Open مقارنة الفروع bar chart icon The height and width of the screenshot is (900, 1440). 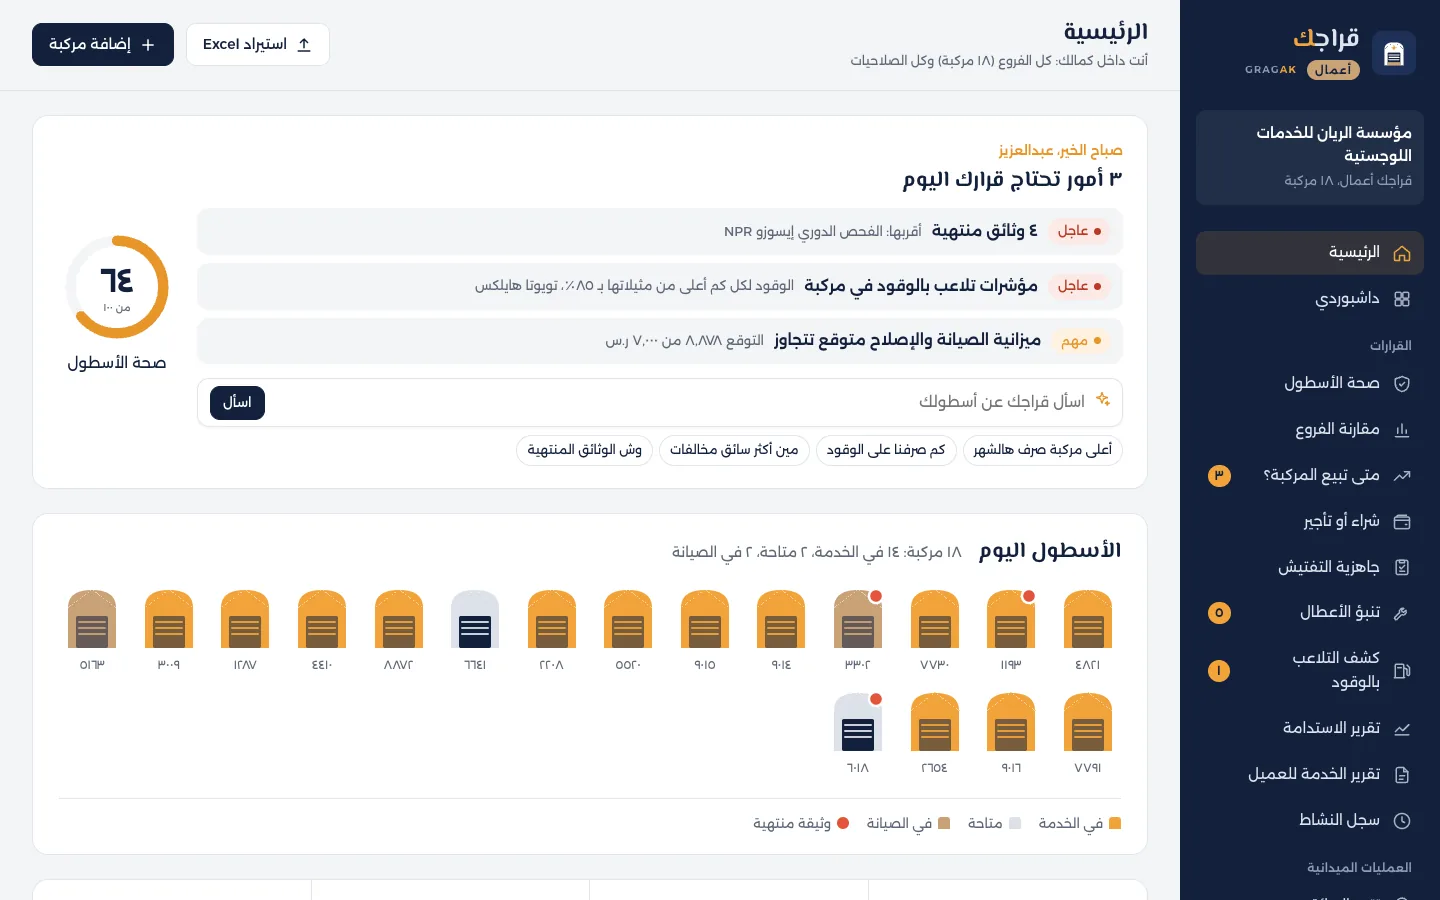tap(1402, 430)
